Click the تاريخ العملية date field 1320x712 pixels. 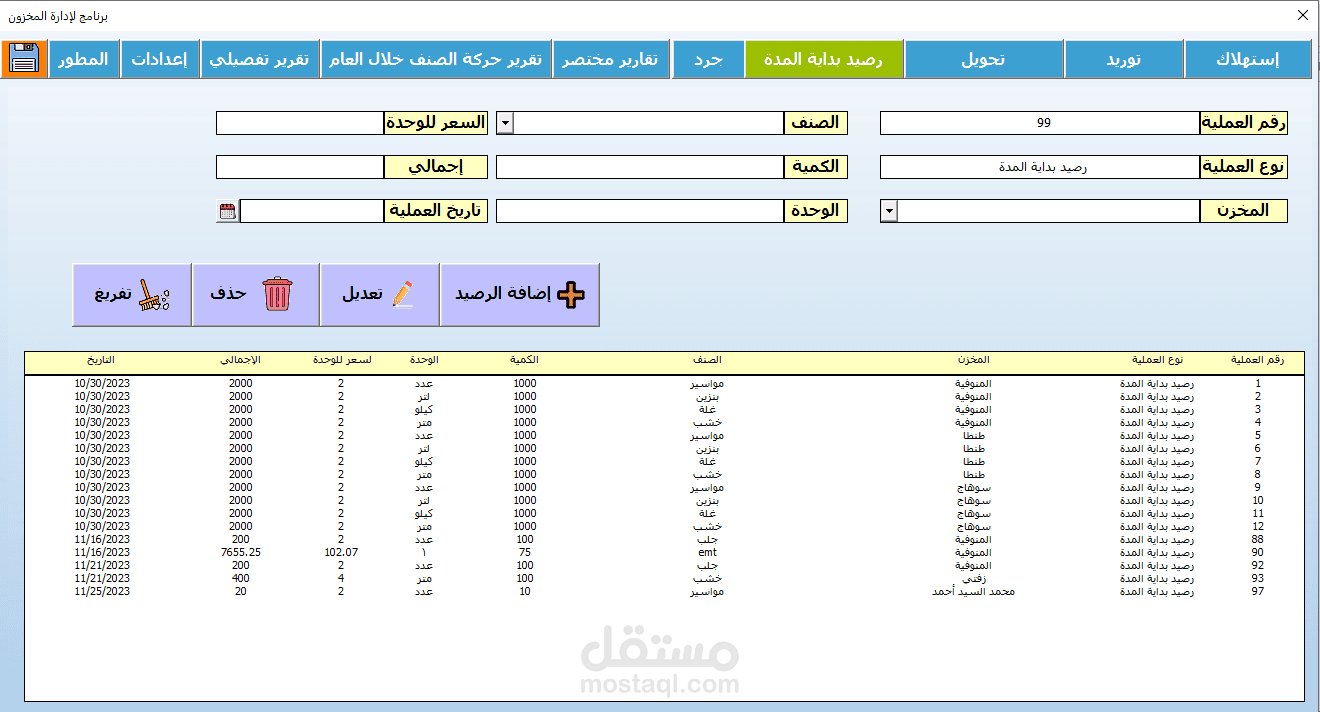point(312,211)
